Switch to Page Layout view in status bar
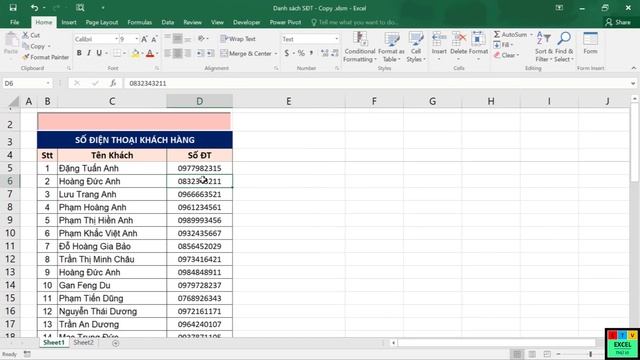This screenshot has width=640, height=360. point(532,354)
